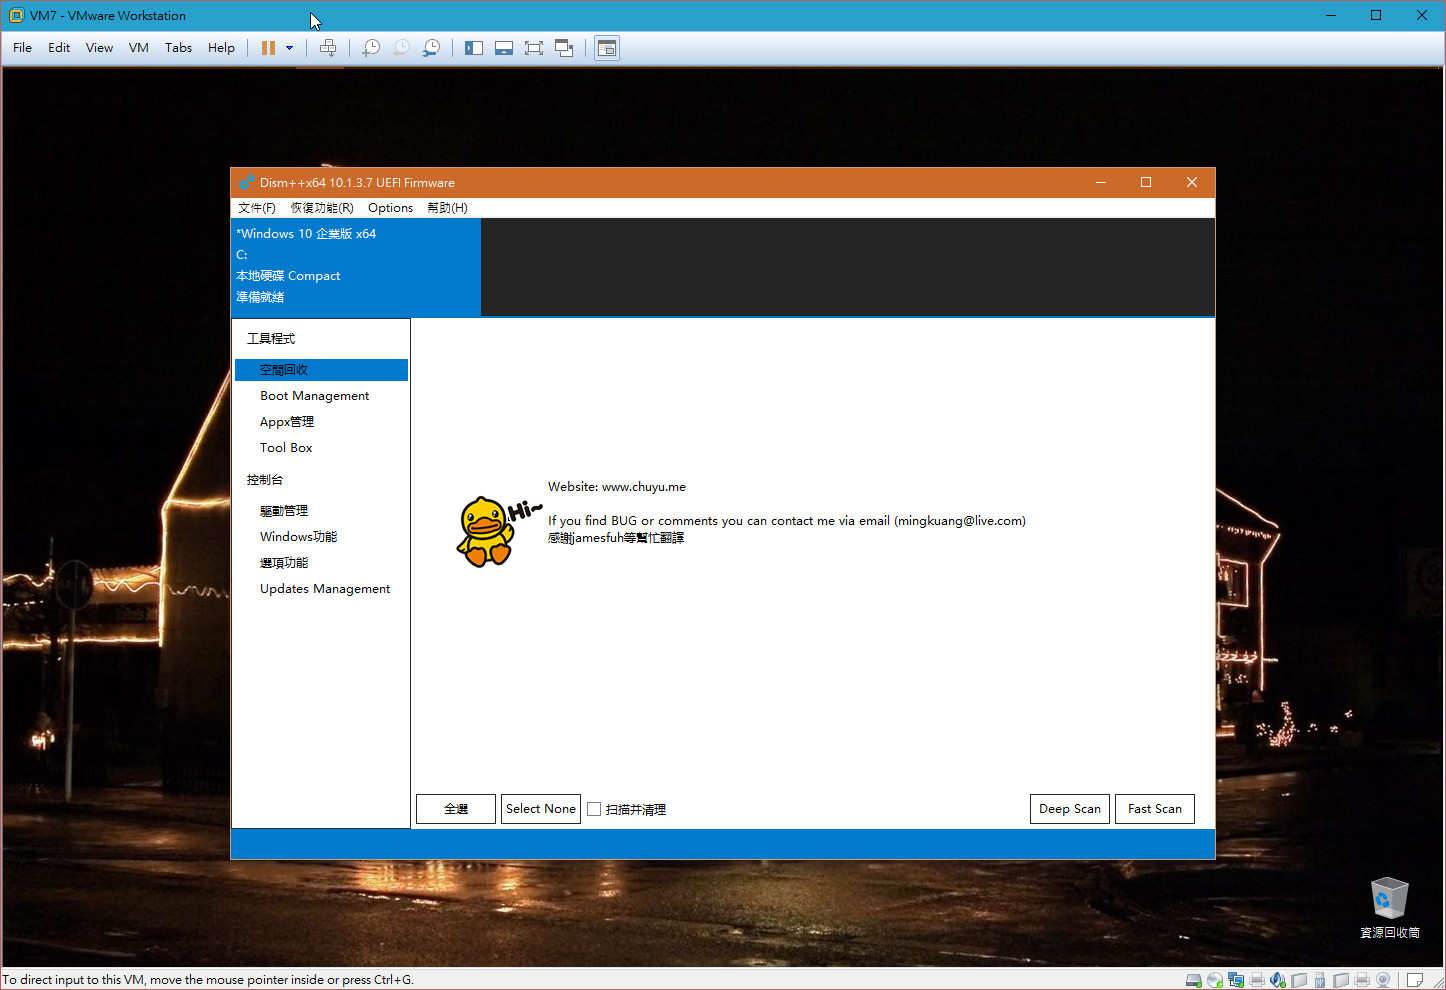This screenshot has height=990, width=1446.
Task: Open the power options dropdown arrow beside pause
Action: point(290,48)
